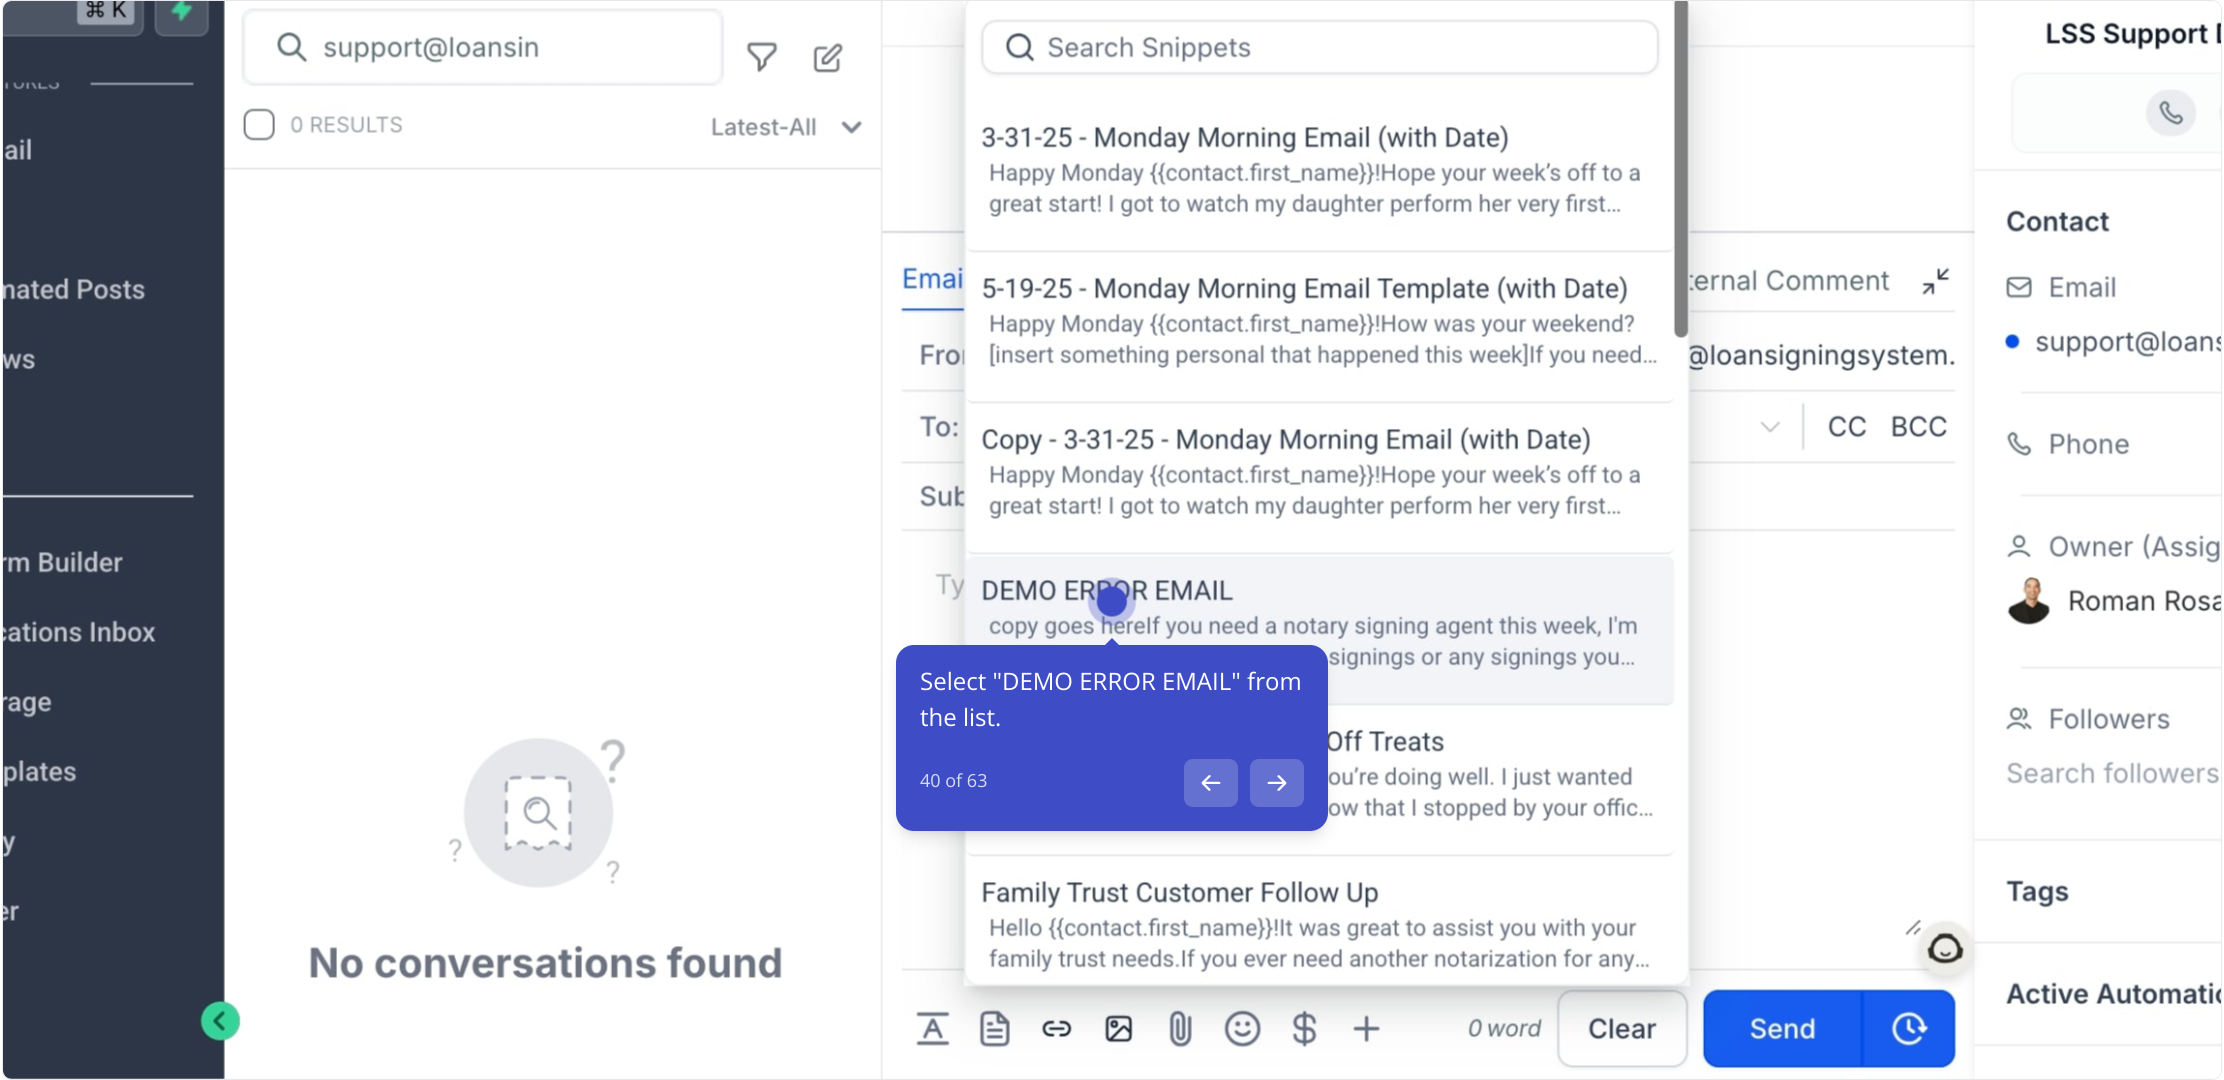Screen dimensions: 2224x1080
Task: Insert a snippet using the document icon
Action: click(x=994, y=1028)
